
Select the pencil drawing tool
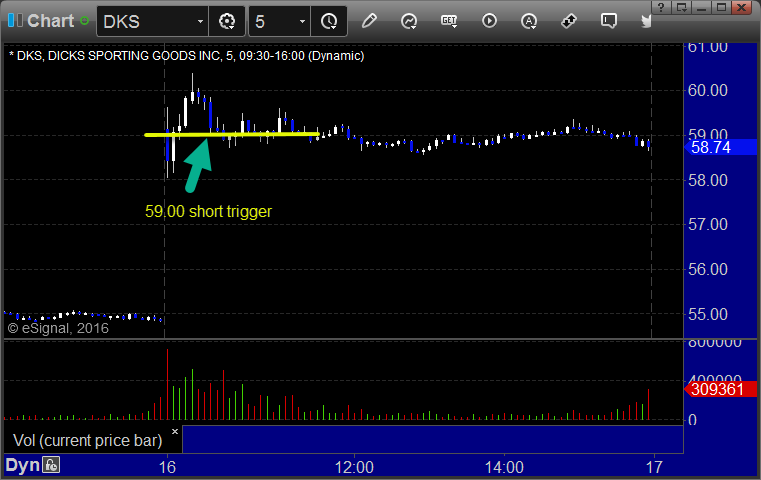(x=369, y=21)
